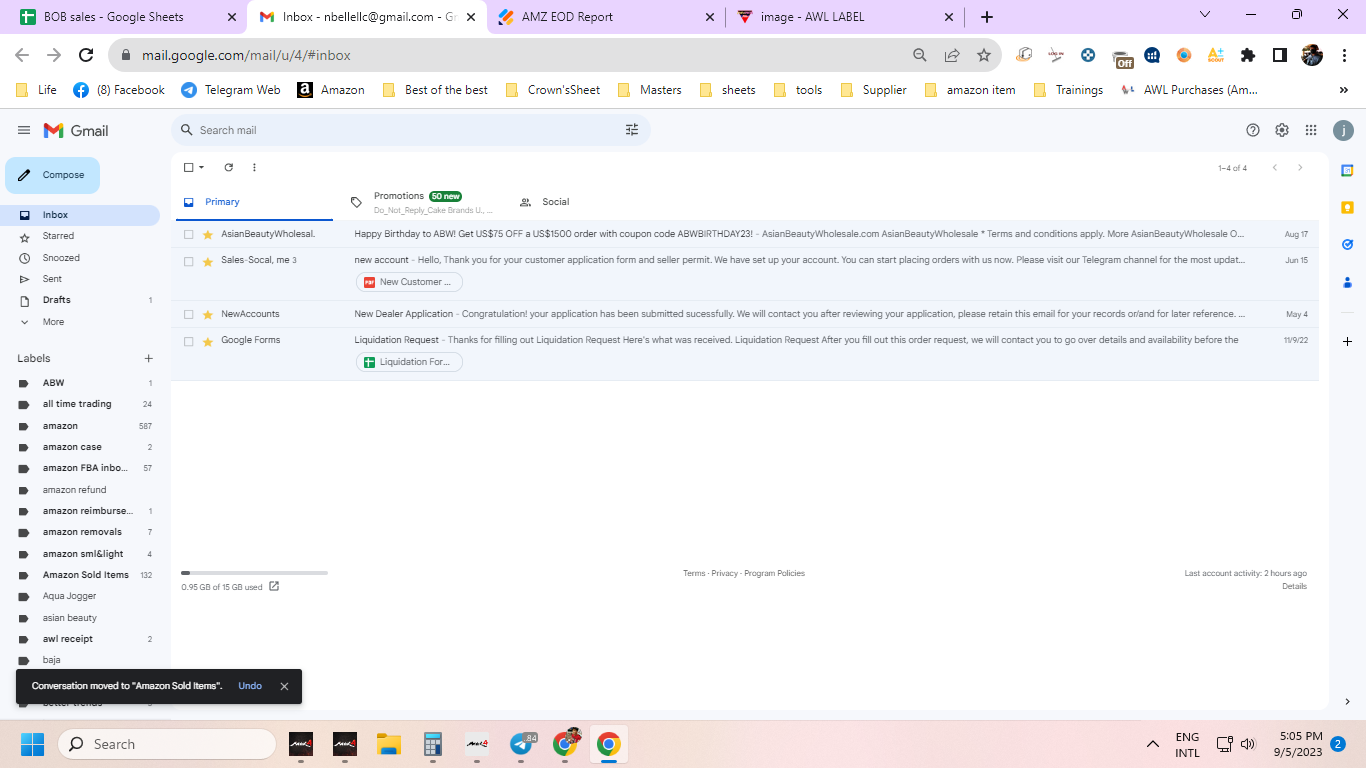
Task: Open Chrome tab search dropdown
Action: tap(1204, 15)
